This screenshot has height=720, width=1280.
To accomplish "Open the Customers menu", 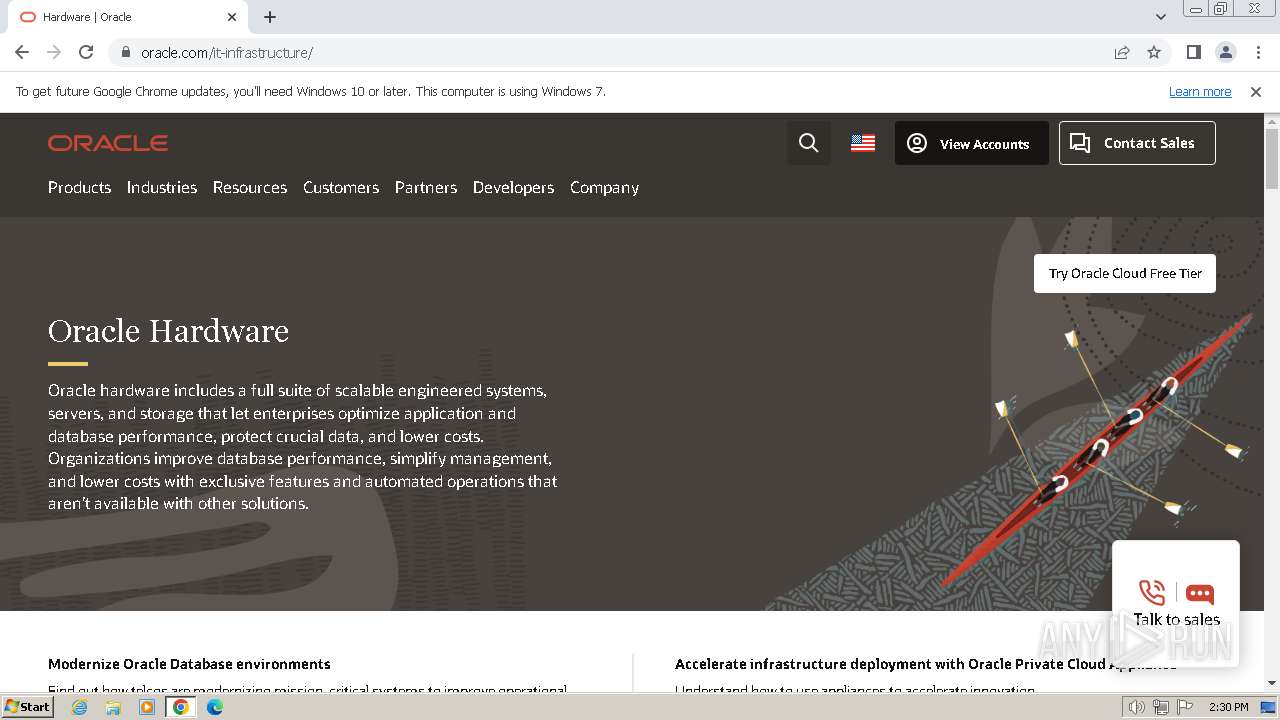I will click(x=341, y=187).
